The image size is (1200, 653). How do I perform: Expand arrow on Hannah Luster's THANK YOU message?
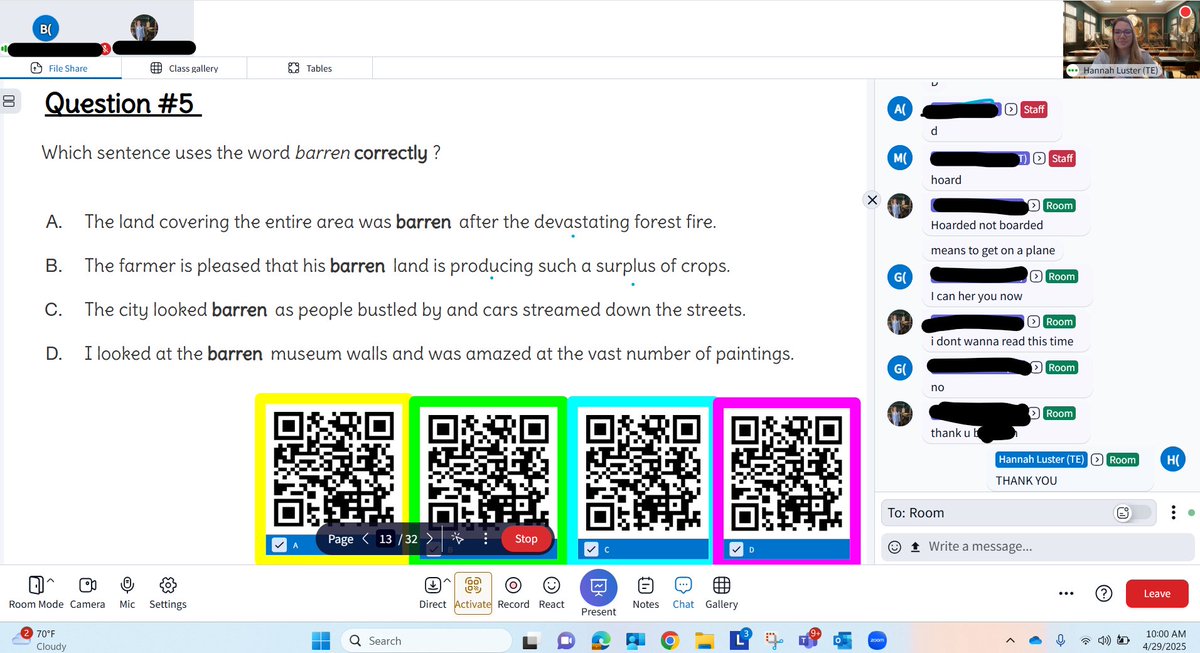1097,459
